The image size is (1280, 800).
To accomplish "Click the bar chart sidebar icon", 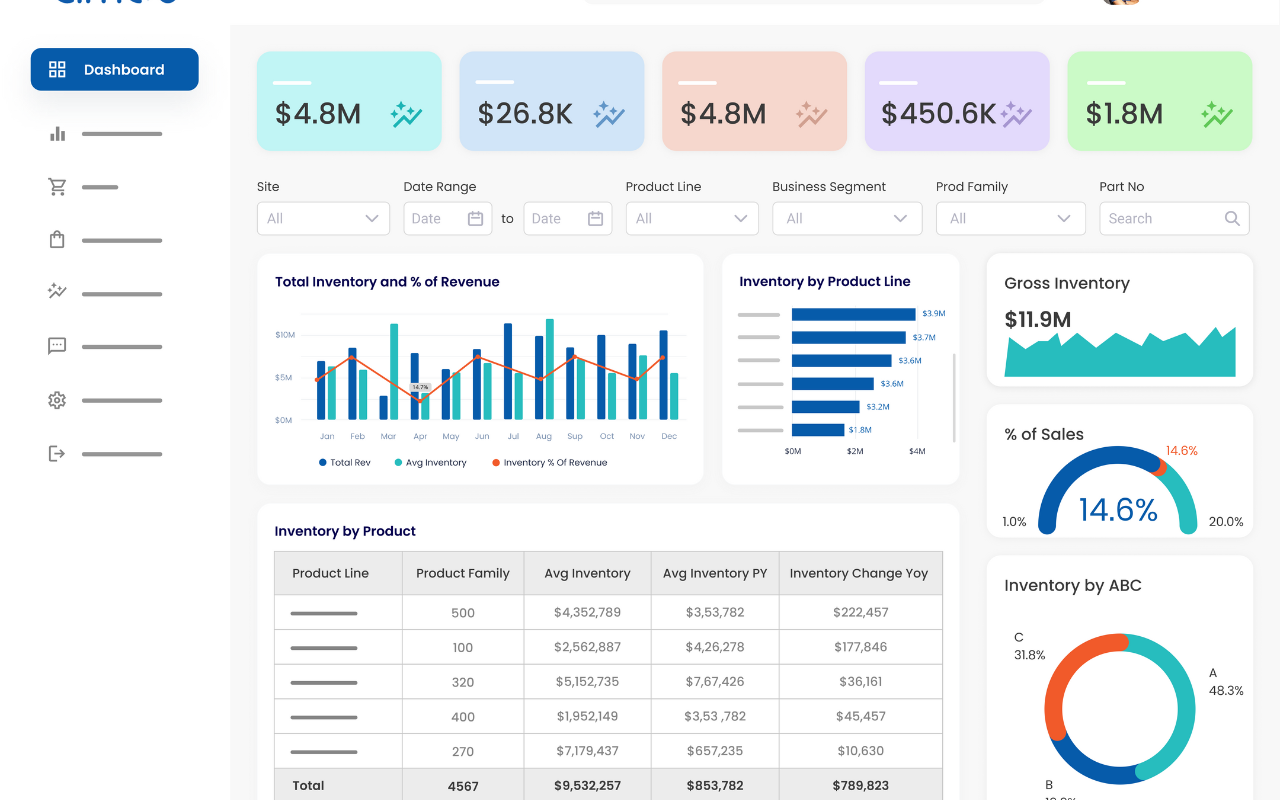I will click(57, 133).
